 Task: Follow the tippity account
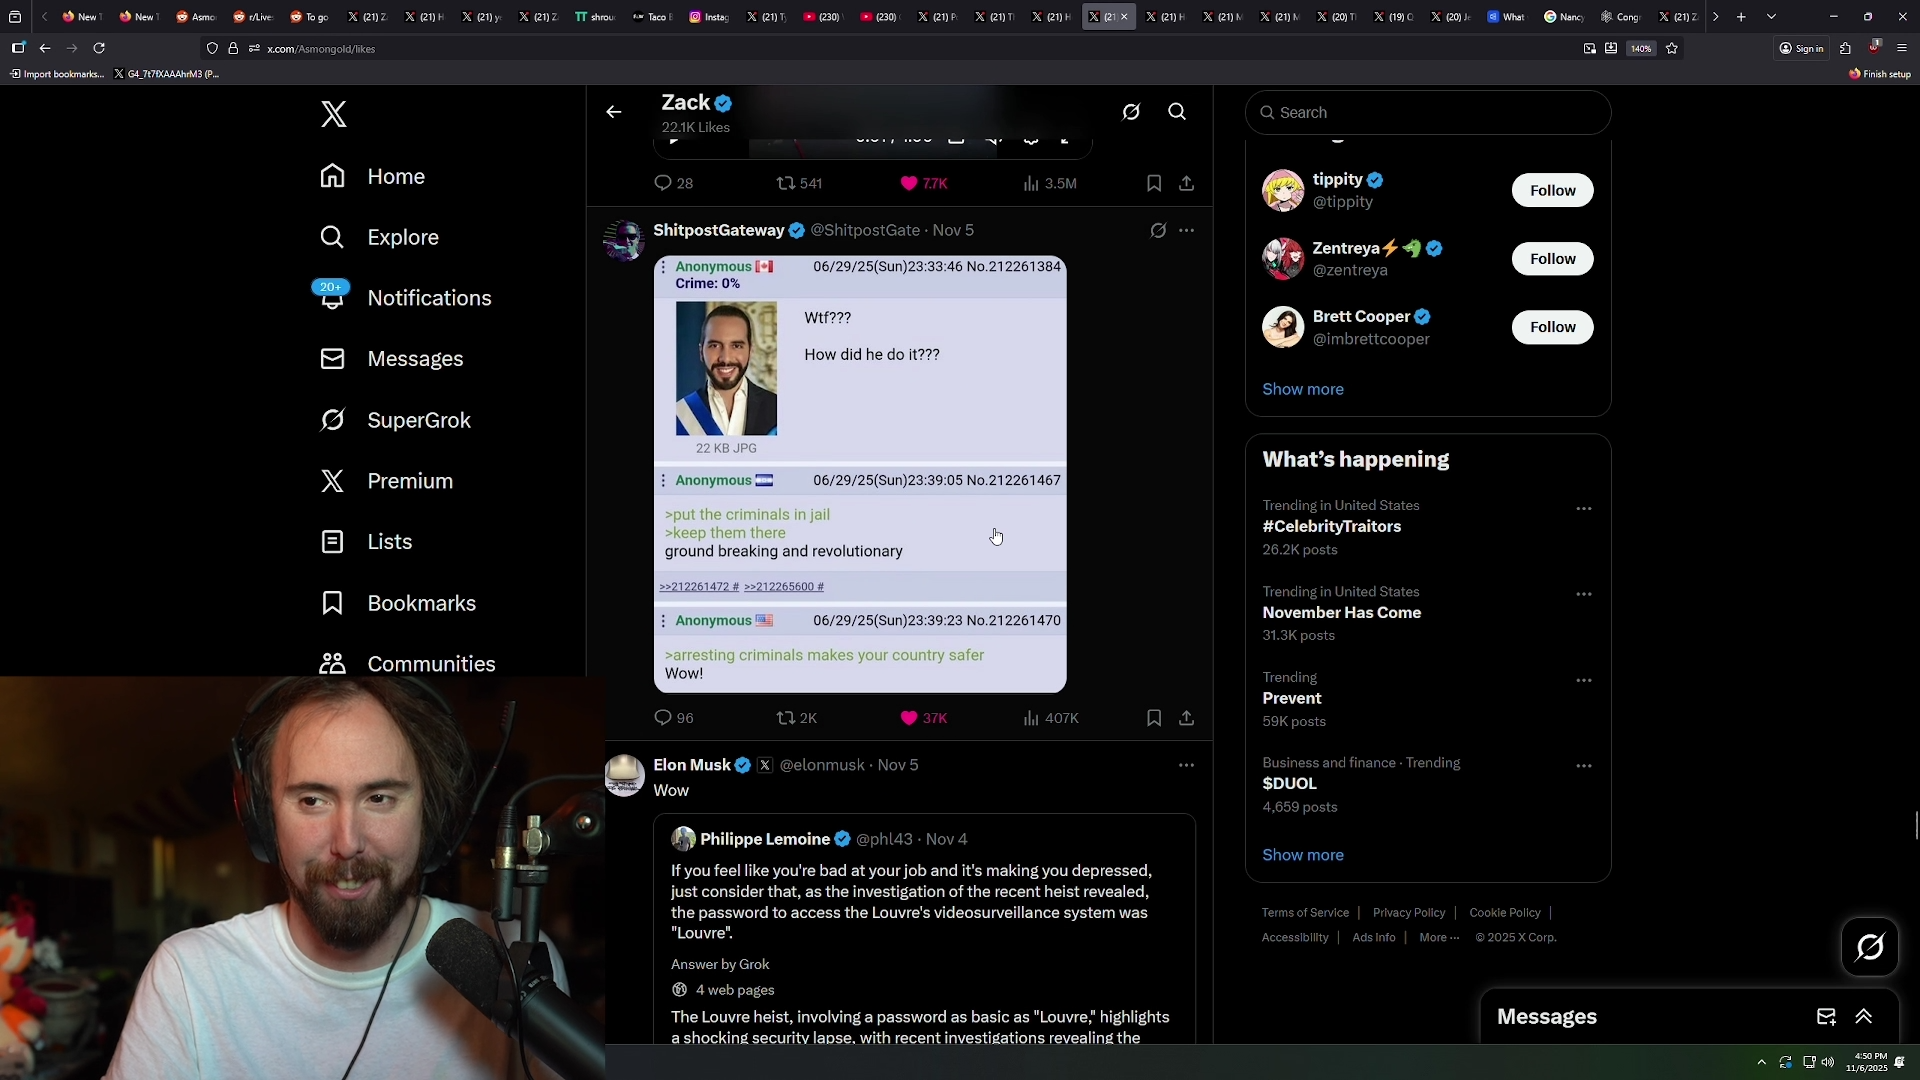[x=1552, y=190]
